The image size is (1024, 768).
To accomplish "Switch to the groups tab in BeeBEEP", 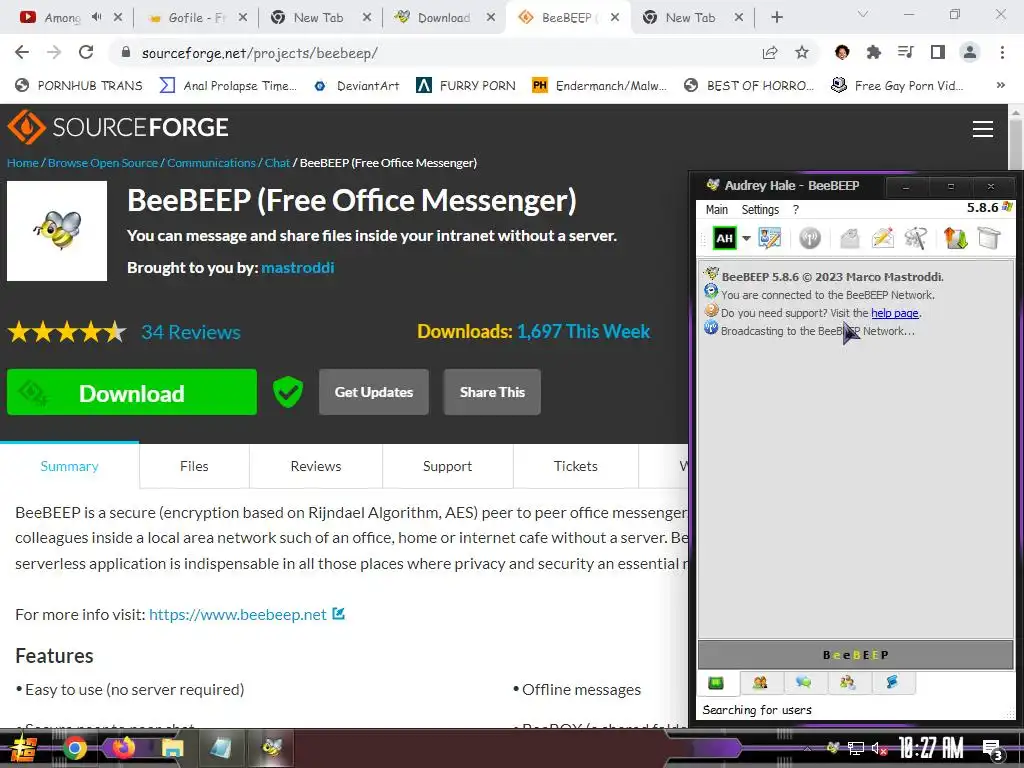I will pos(848,683).
